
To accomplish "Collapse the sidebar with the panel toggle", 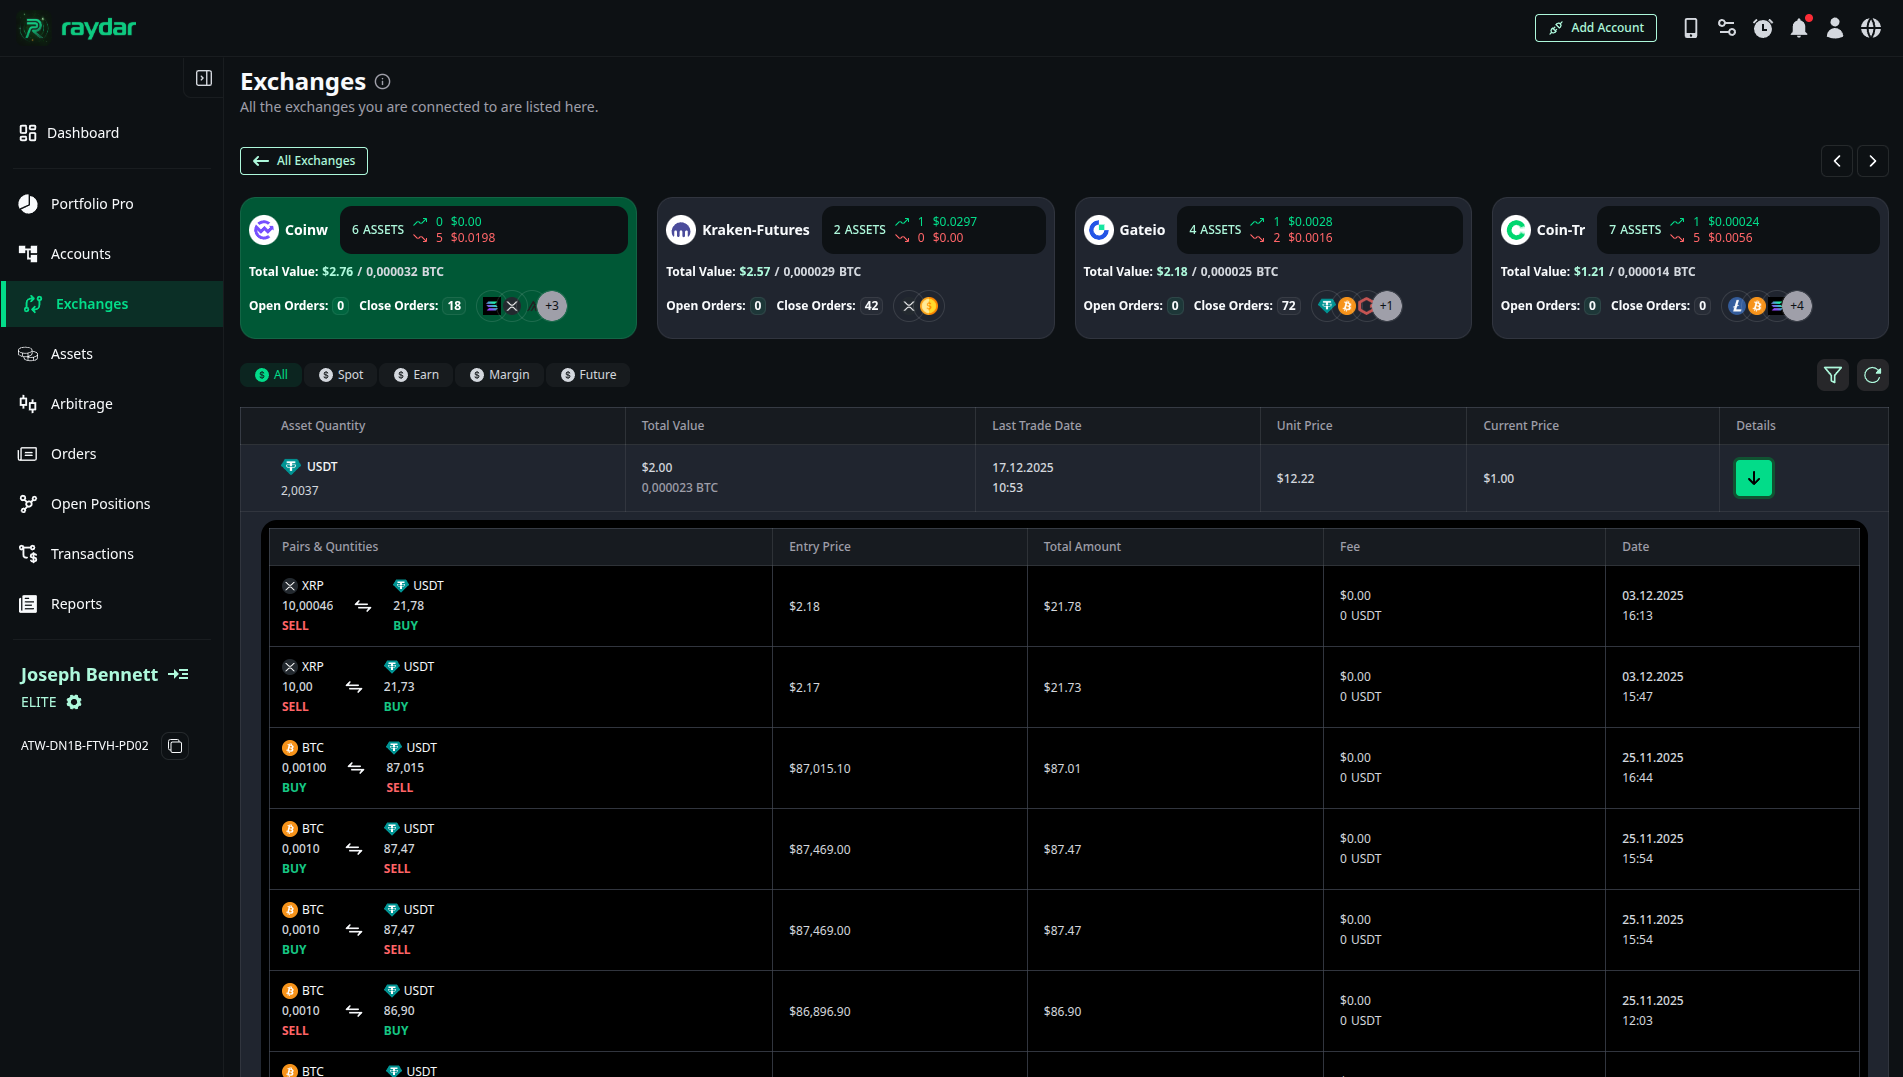I will [x=203, y=77].
